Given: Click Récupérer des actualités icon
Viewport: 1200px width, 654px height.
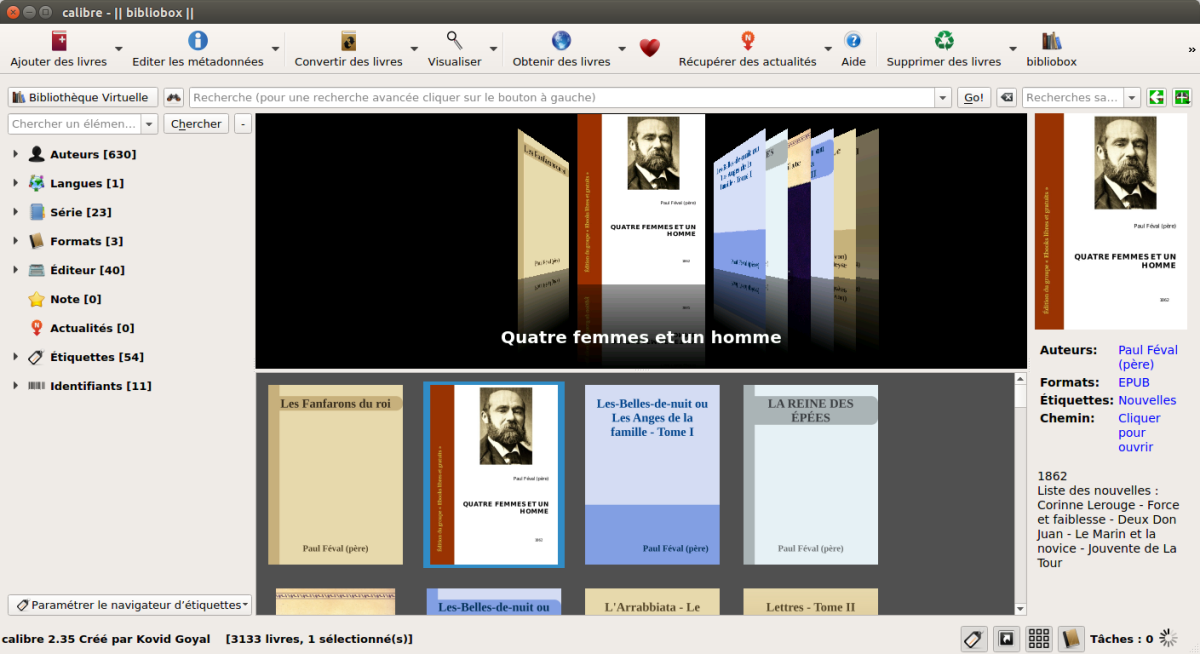Looking at the screenshot, I should point(747,41).
